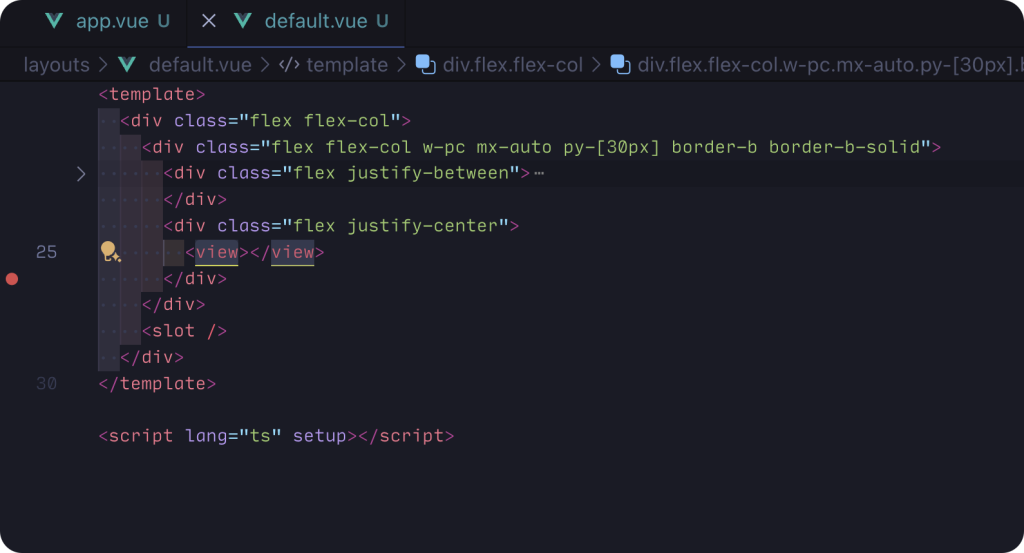This screenshot has width=1024, height=553.
Task: Click the template breadcrumb label
Action: pos(346,65)
